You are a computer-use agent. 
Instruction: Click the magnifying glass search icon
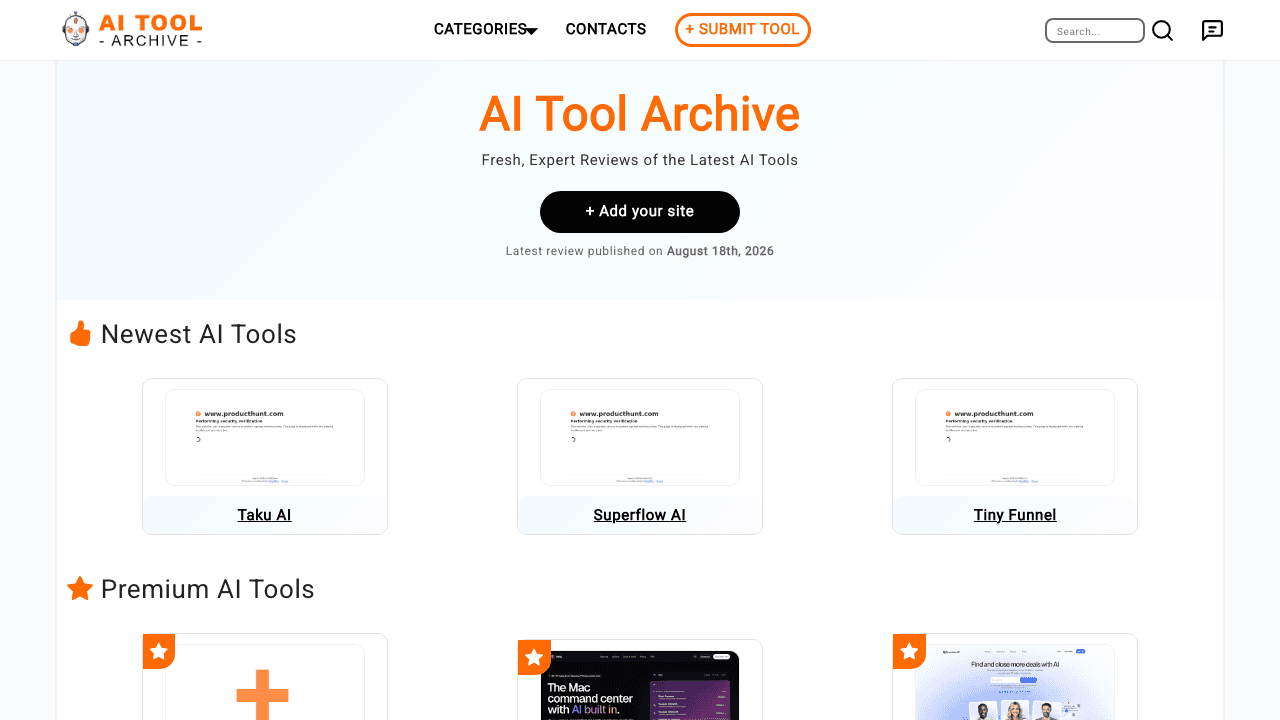coord(1162,31)
